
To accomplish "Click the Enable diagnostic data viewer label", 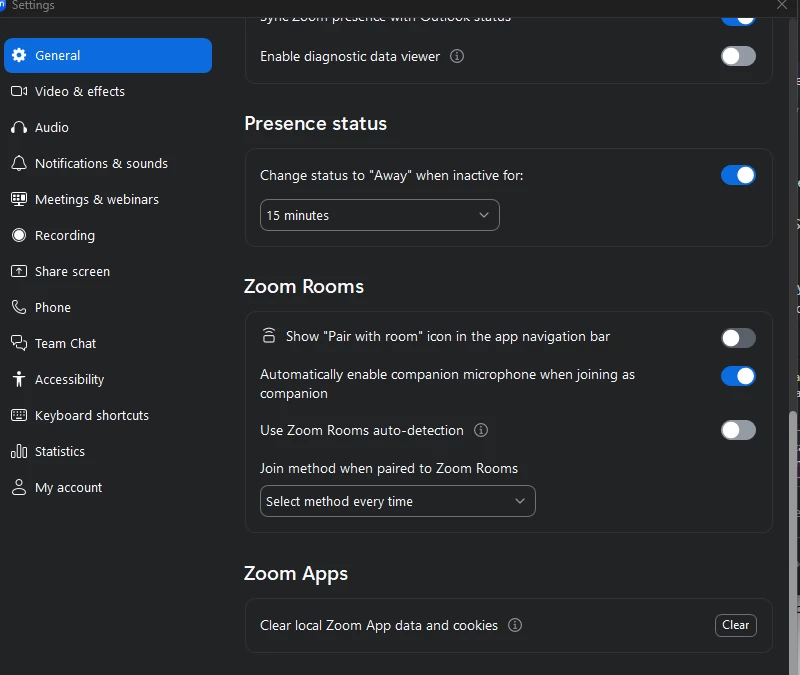I will point(350,56).
